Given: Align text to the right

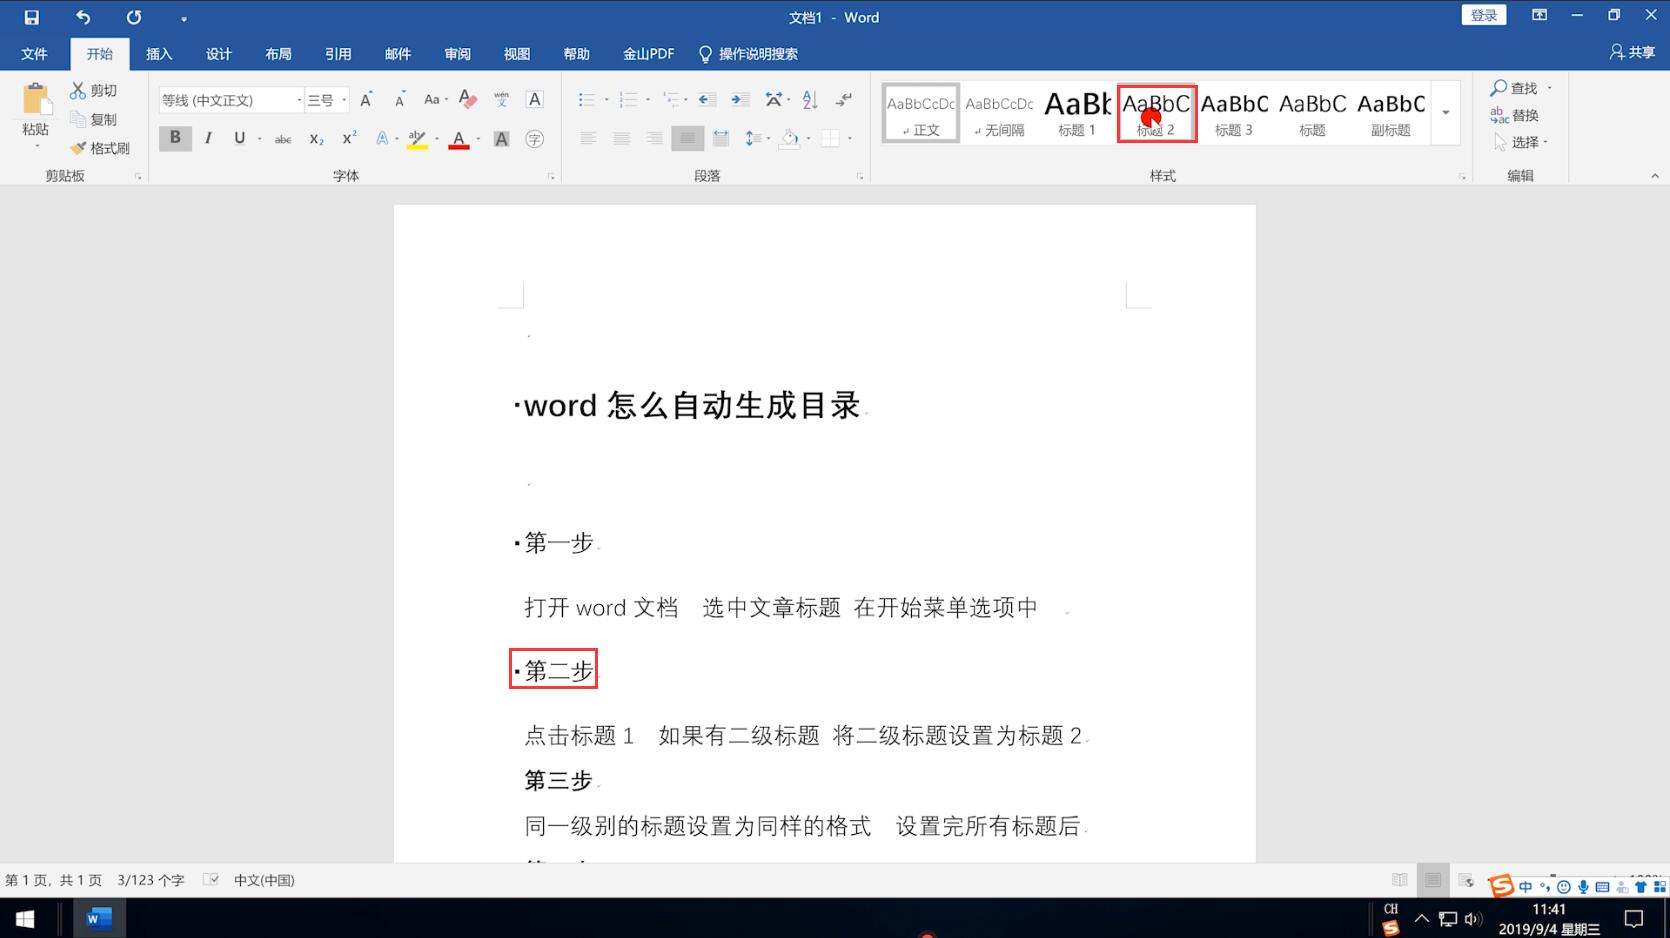Looking at the screenshot, I should coord(654,139).
